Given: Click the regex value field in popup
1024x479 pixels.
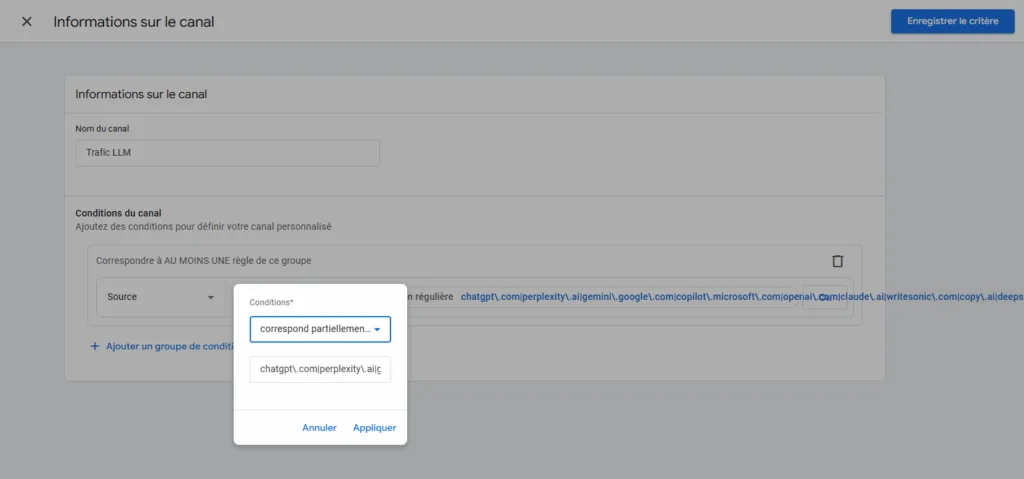Looking at the screenshot, I should tap(320, 369).
